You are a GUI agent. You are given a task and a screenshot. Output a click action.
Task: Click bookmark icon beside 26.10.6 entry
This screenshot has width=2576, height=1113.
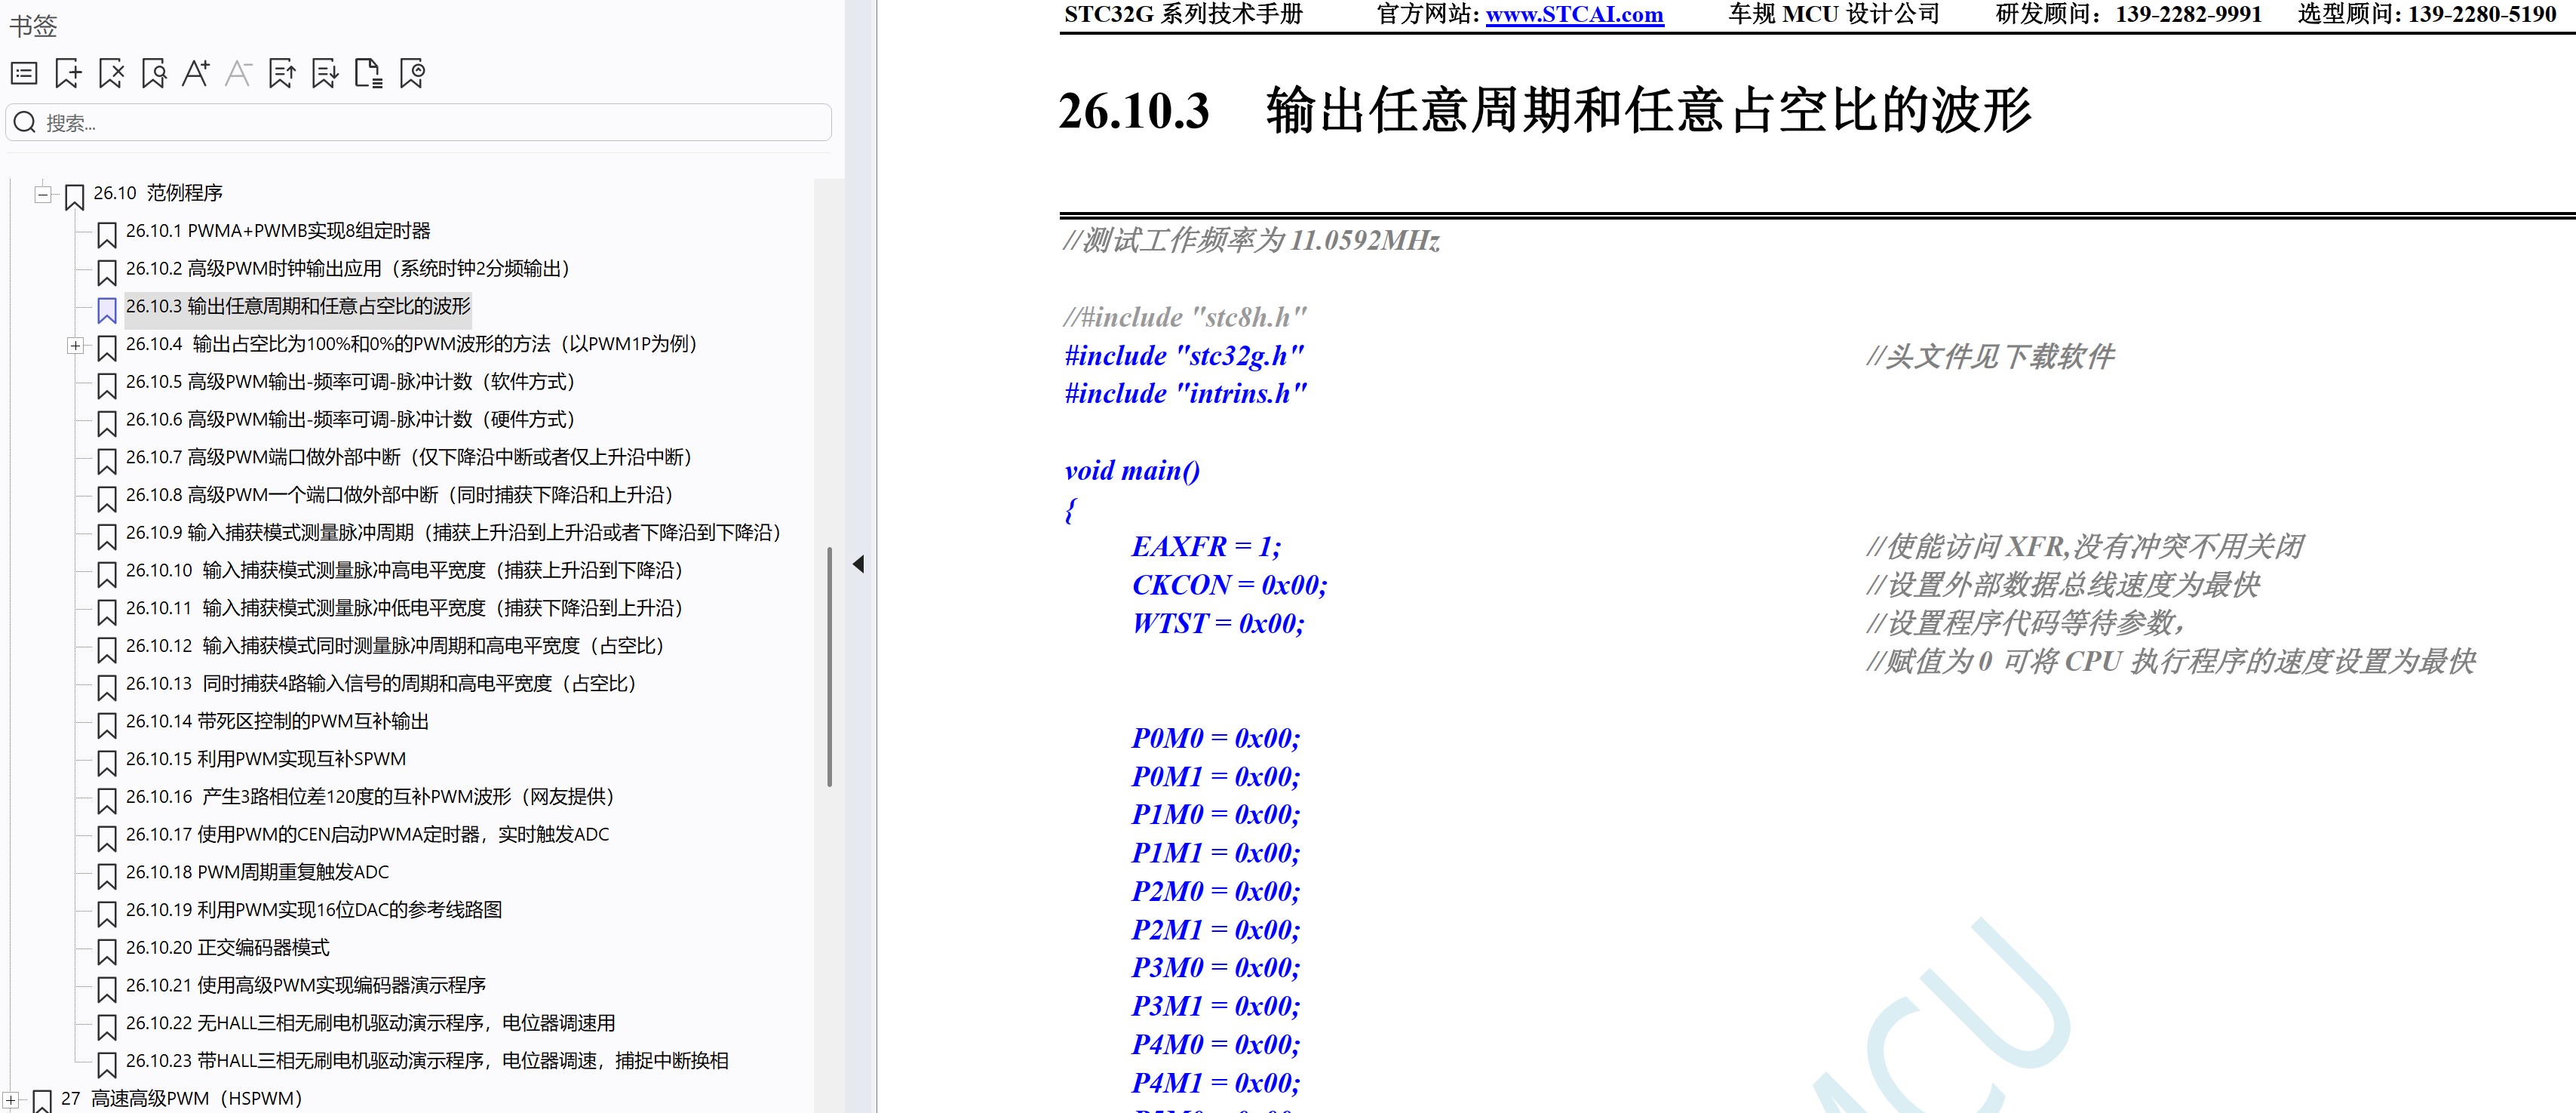107,424
